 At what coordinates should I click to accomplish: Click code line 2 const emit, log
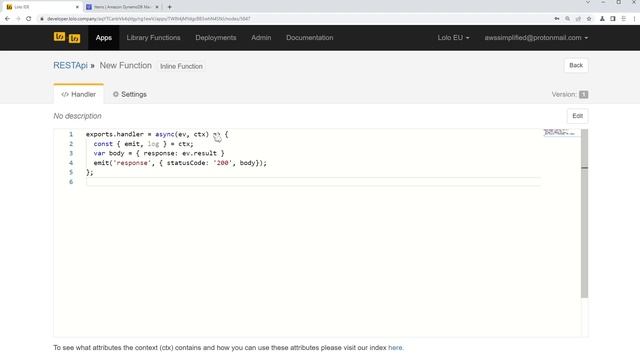tap(143, 144)
